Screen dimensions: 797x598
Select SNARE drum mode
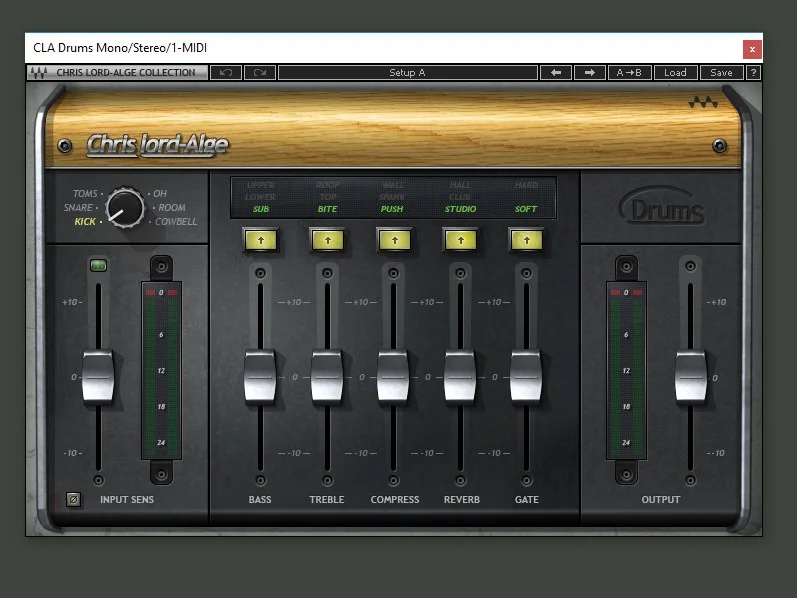78,207
